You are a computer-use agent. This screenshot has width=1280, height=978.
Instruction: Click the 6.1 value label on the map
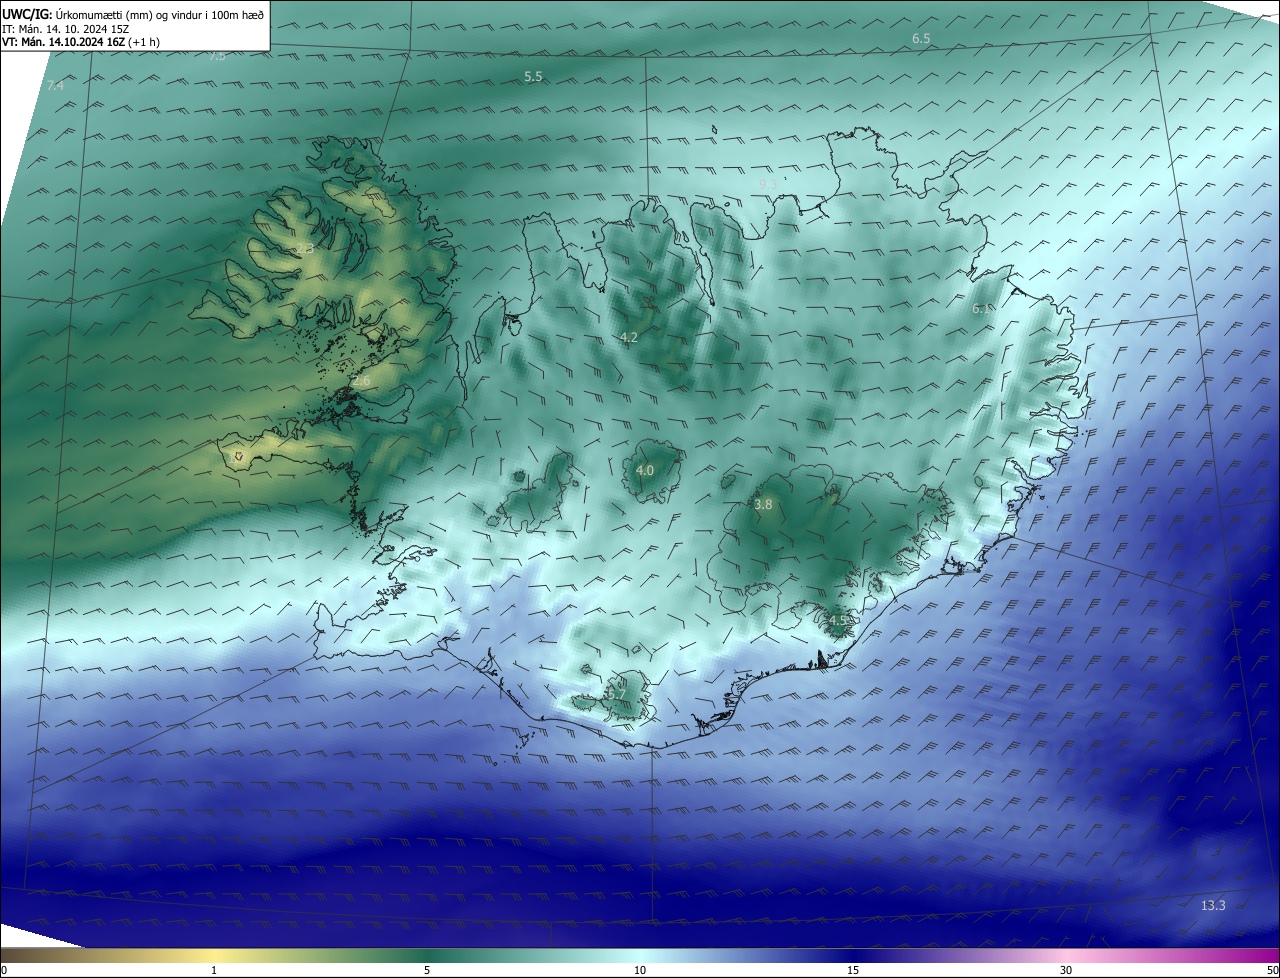[982, 309]
